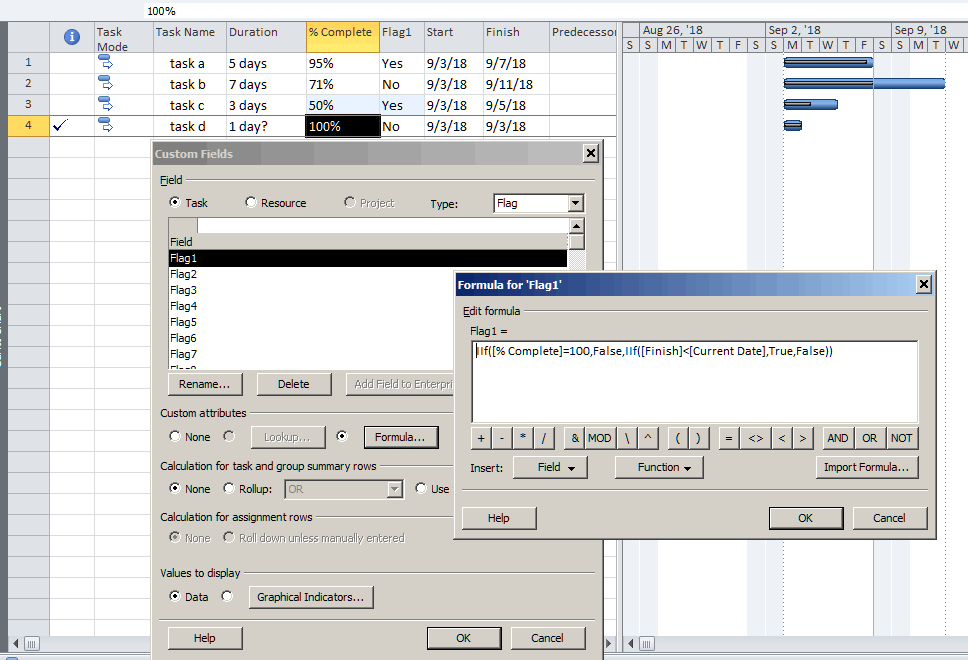The width and height of the screenshot is (968, 660).
Task: Select None for summary rows calculation
Action: pos(175,488)
